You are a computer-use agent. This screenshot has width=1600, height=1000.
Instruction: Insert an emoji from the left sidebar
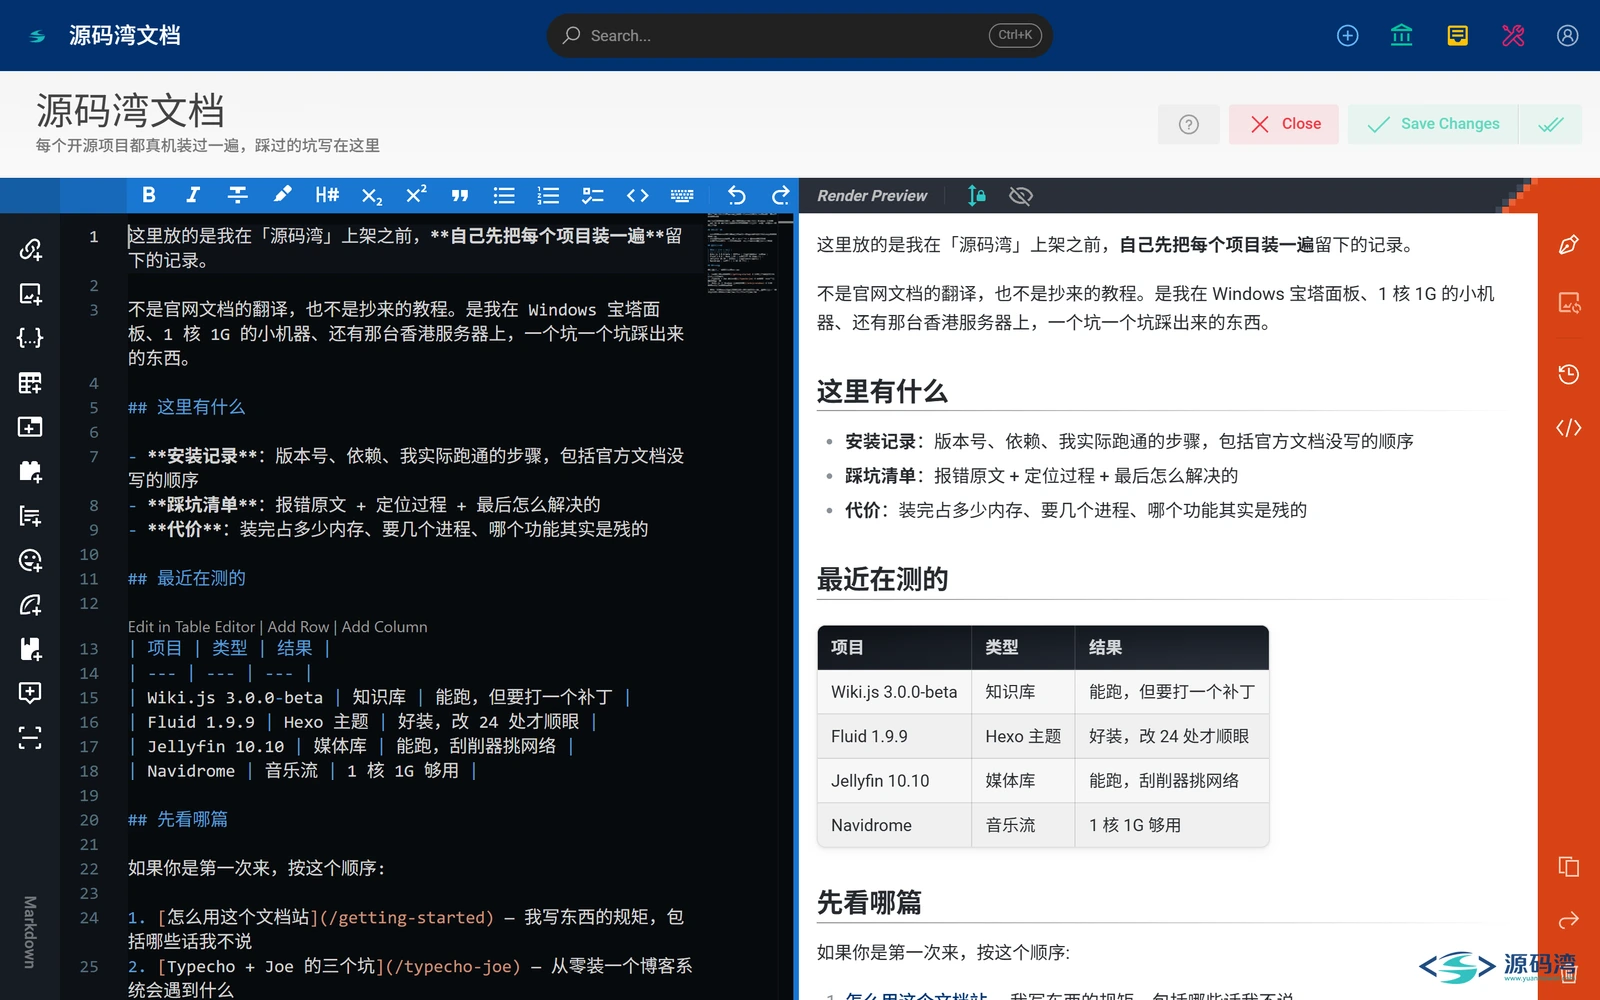[x=30, y=560]
